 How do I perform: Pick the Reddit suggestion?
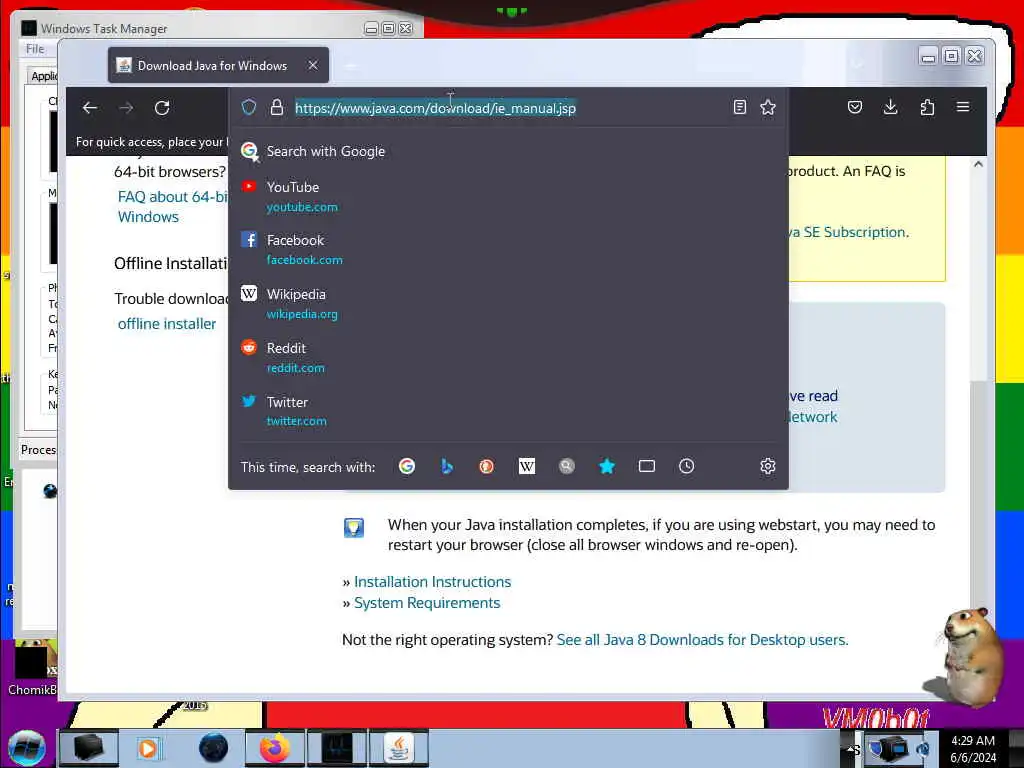[x=508, y=357]
